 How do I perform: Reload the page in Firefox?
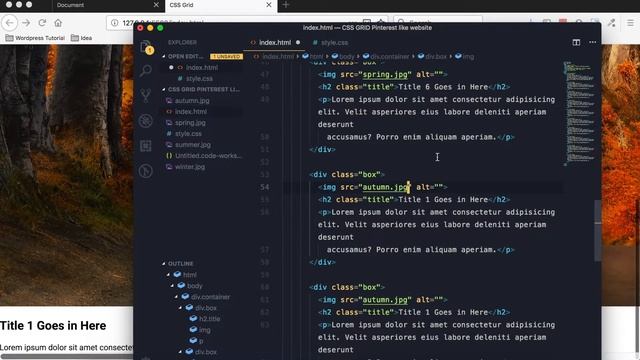pyautogui.click(x=42, y=23)
